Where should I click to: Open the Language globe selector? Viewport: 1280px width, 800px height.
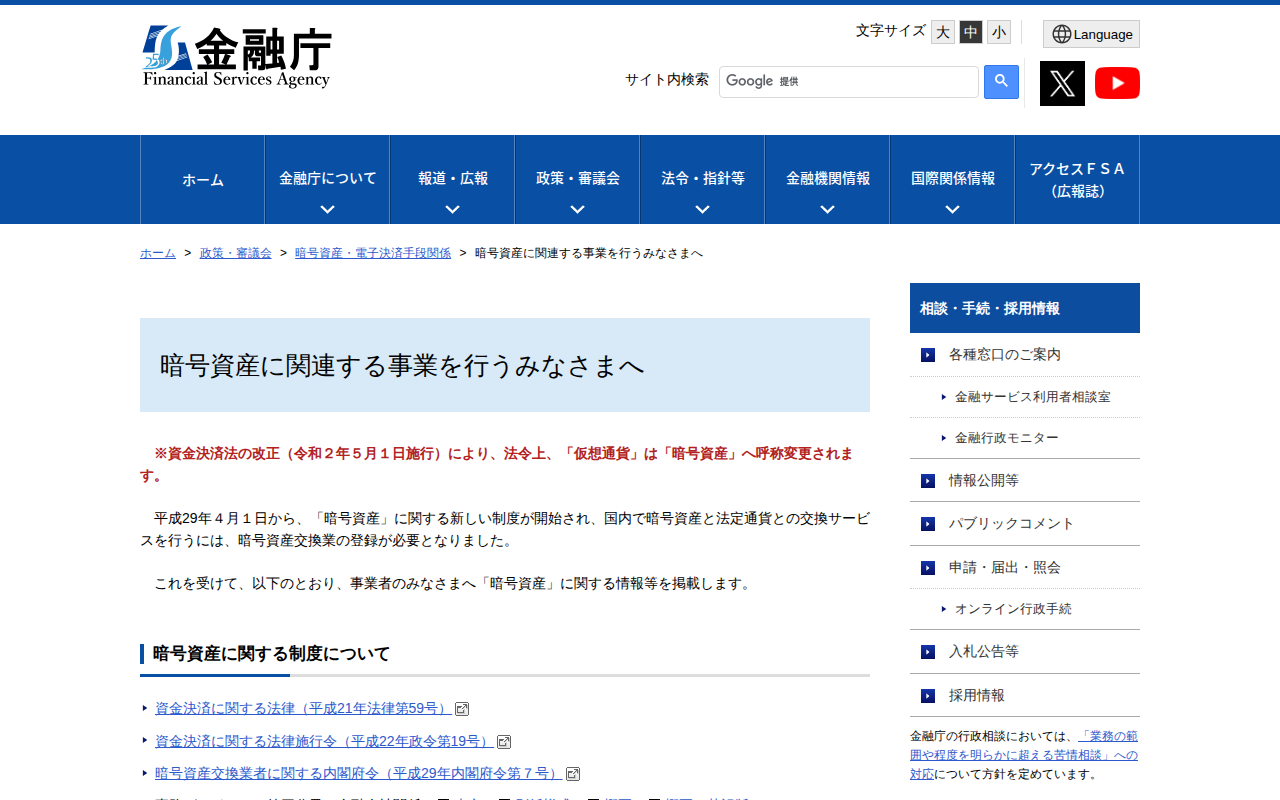point(1090,33)
